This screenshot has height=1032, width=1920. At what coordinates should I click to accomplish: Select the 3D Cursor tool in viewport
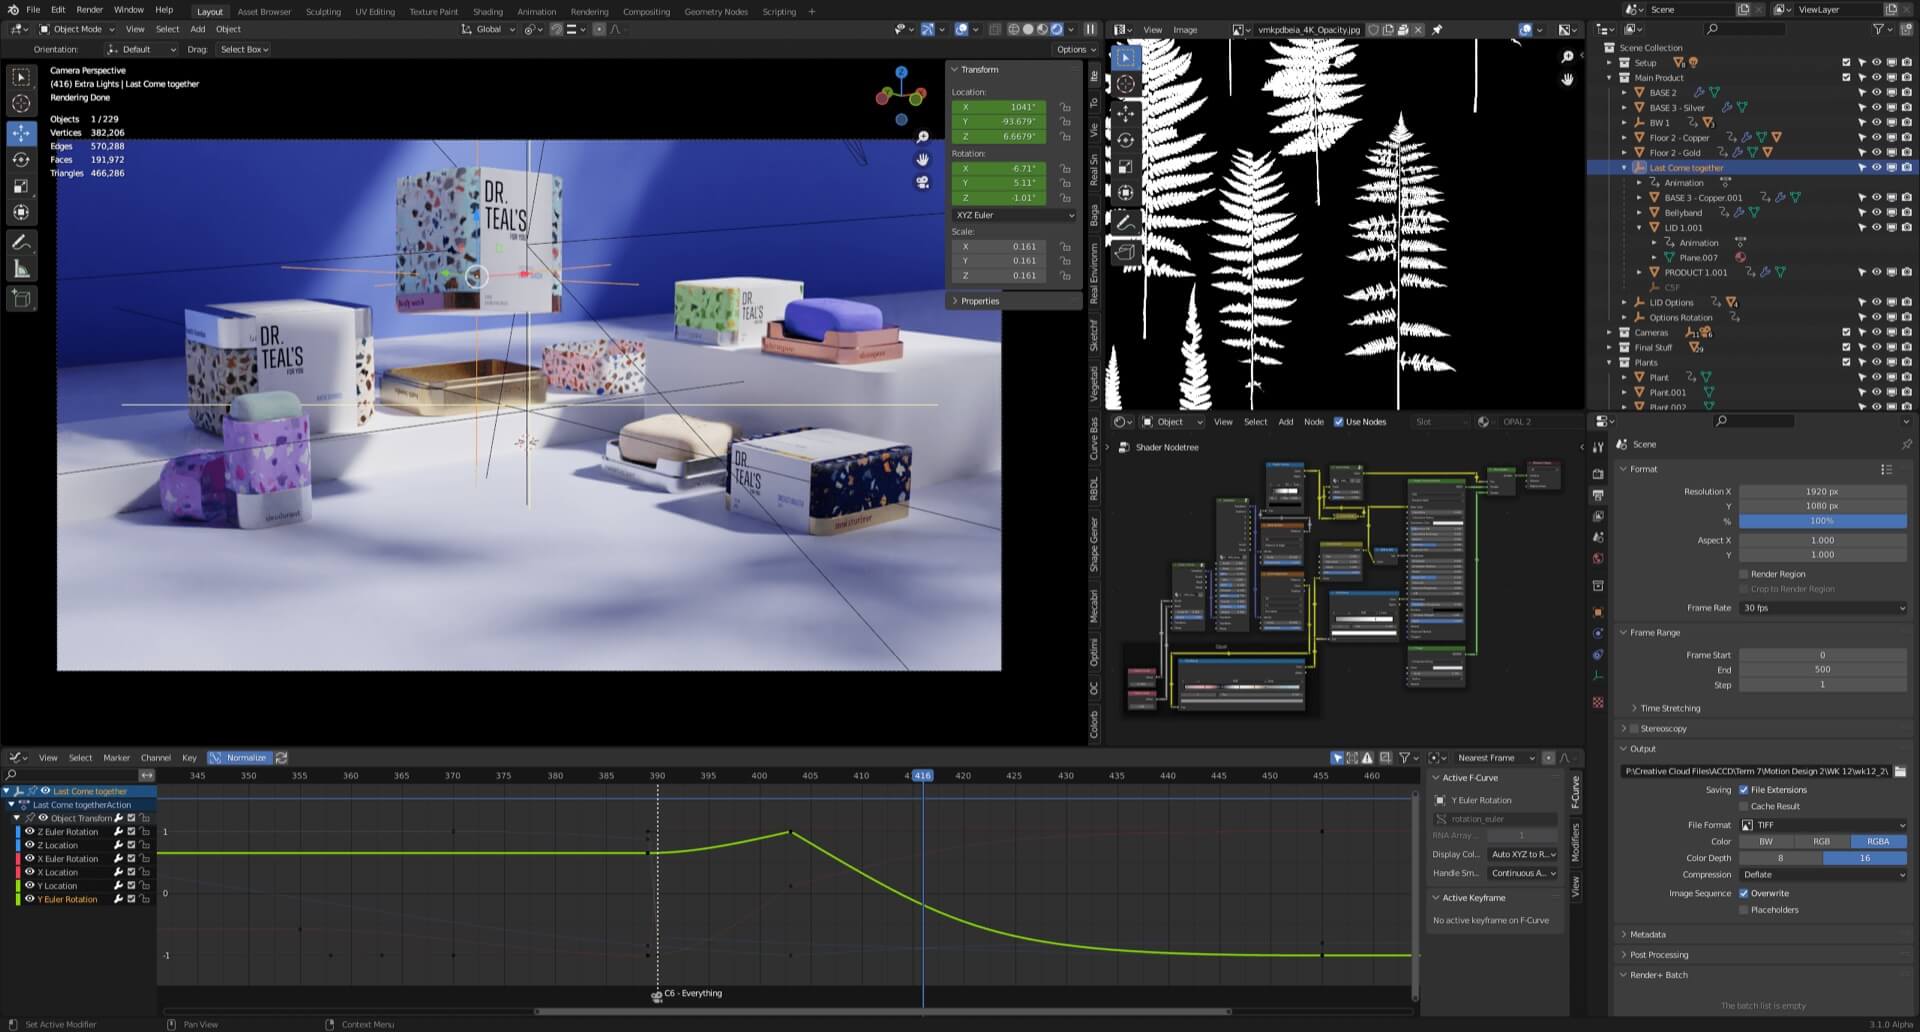click(x=21, y=103)
